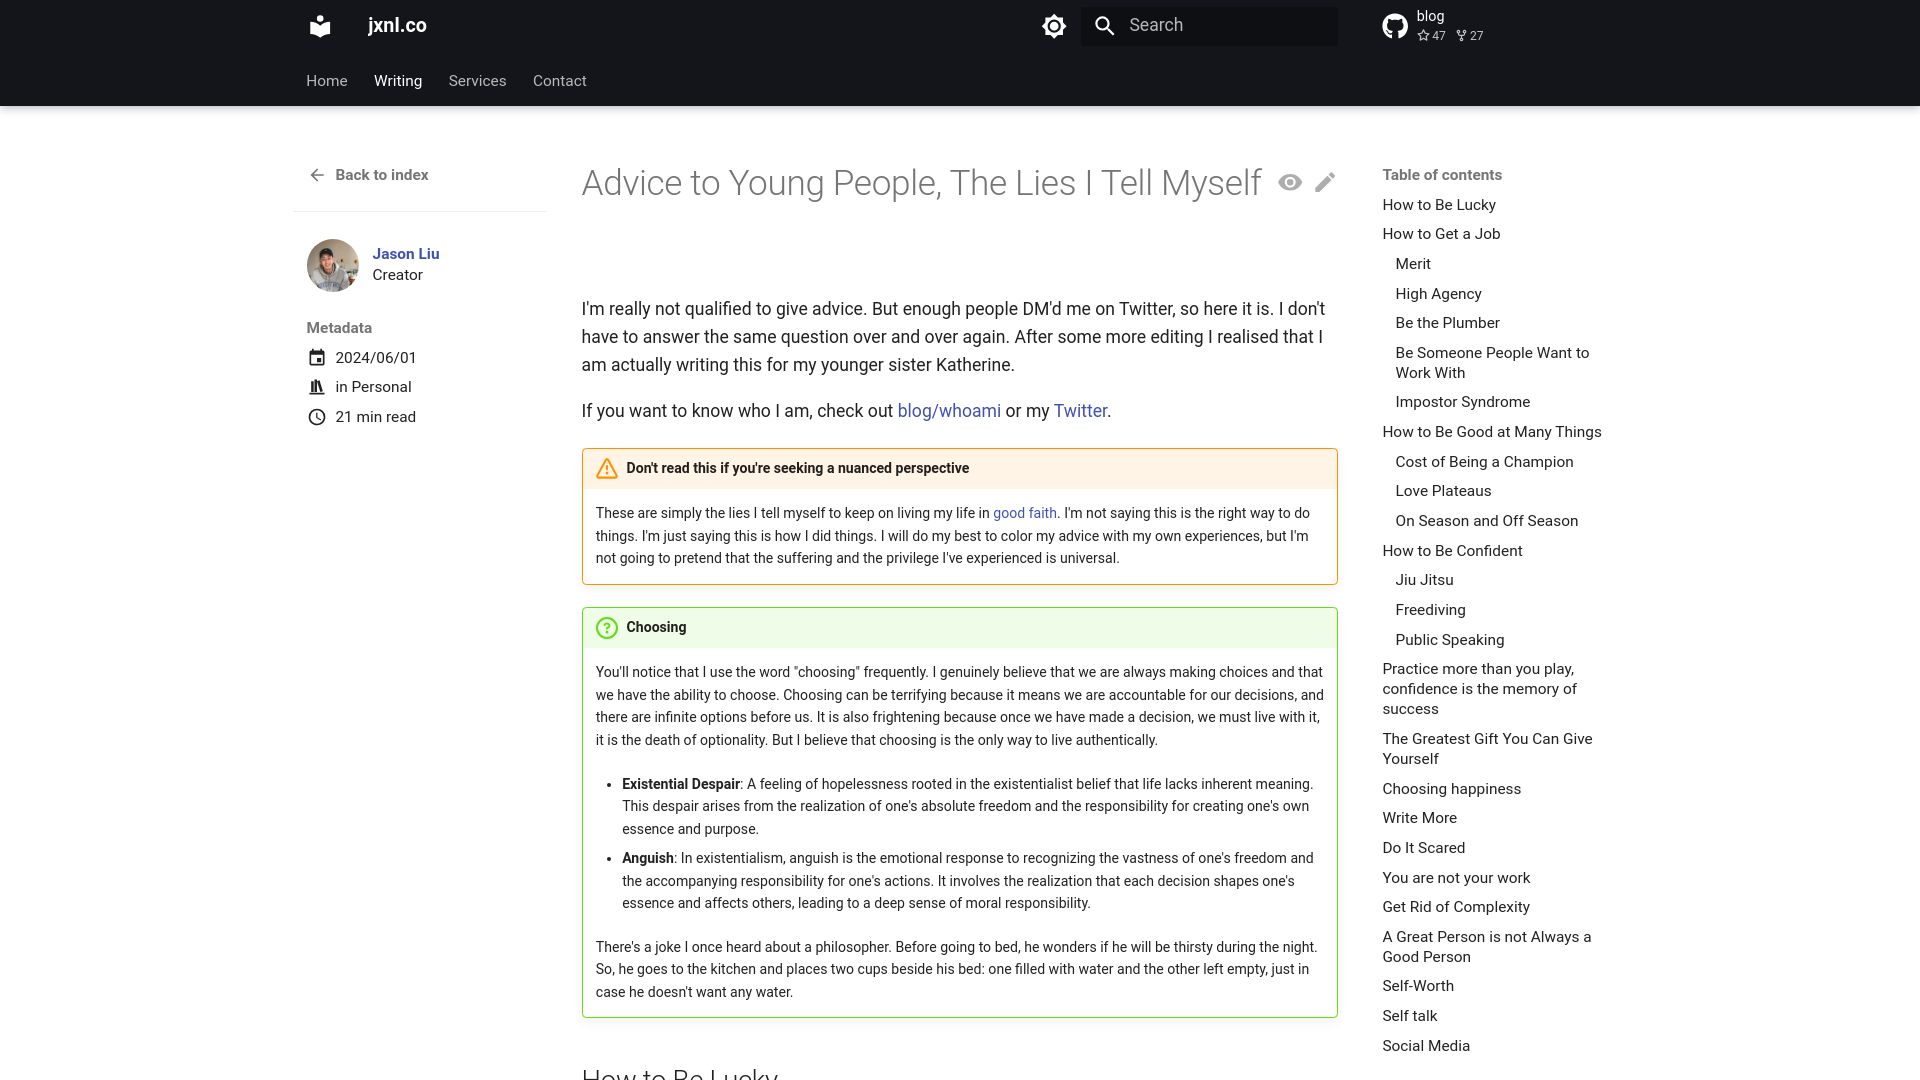Go to Impostor Syndrome subsection
The image size is (1920, 1080).
click(x=1462, y=402)
